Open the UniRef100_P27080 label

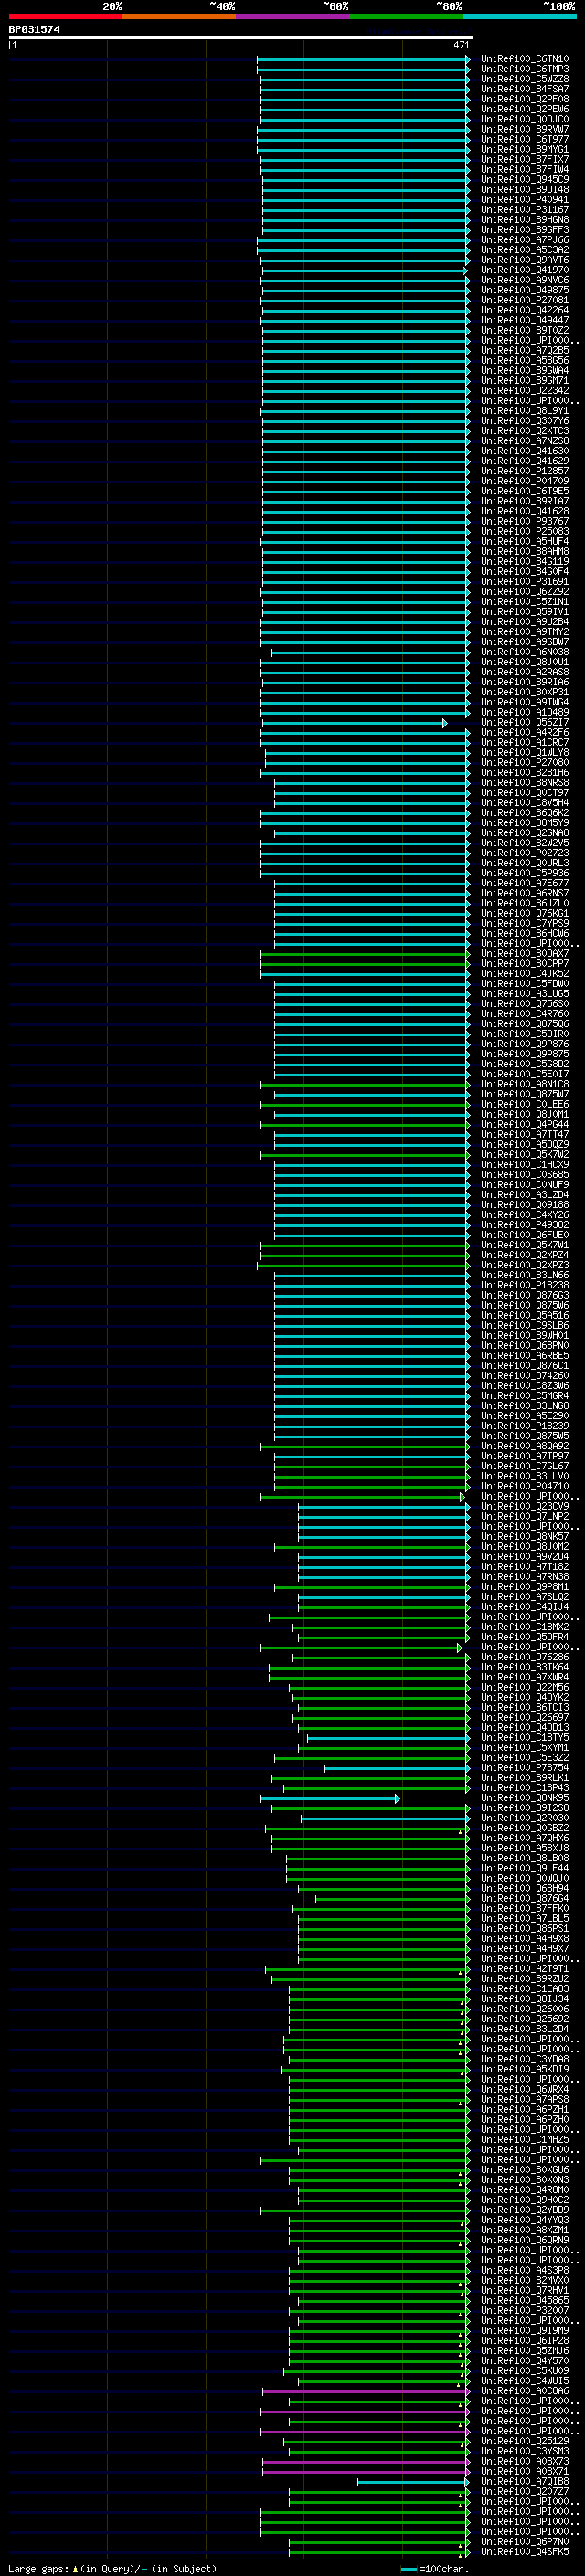click(525, 763)
